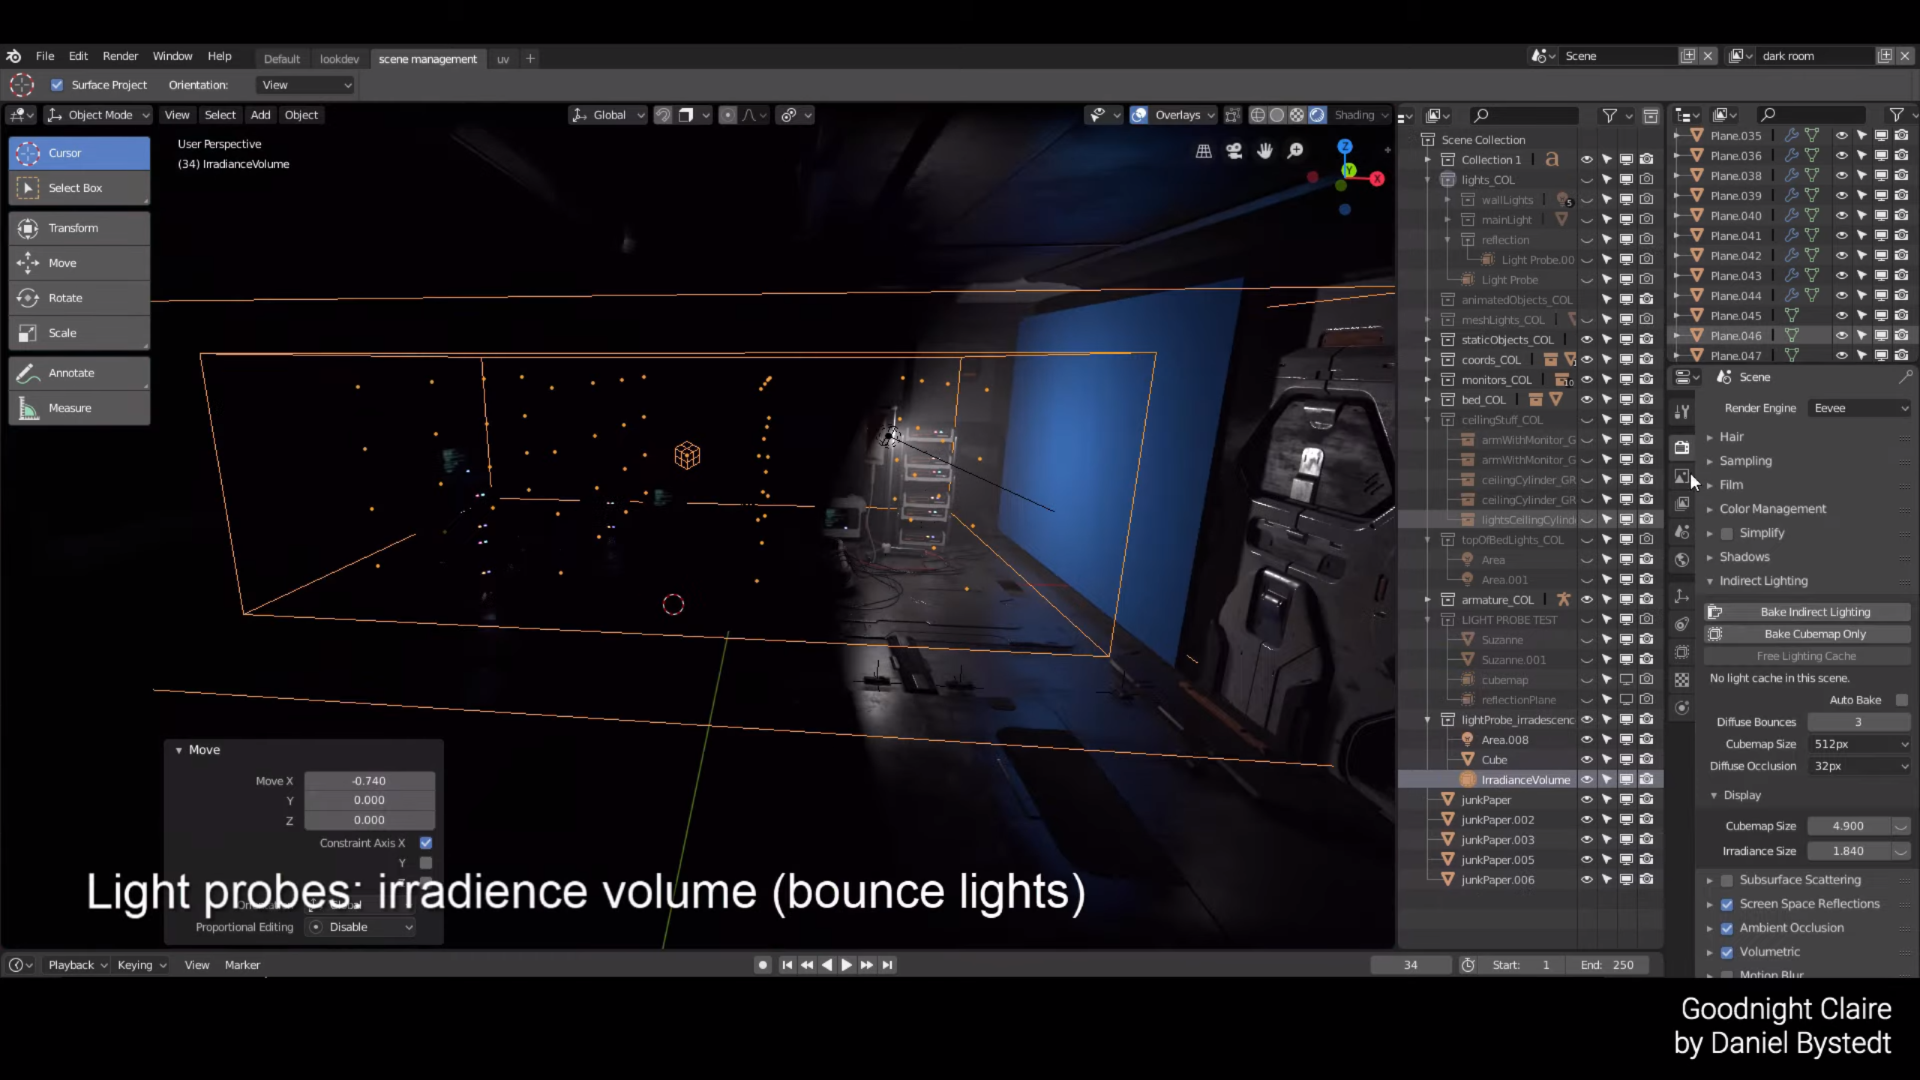Open outliner filter funnel options
The width and height of the screenshot is (1920, 1080).
click(1609, 116)
